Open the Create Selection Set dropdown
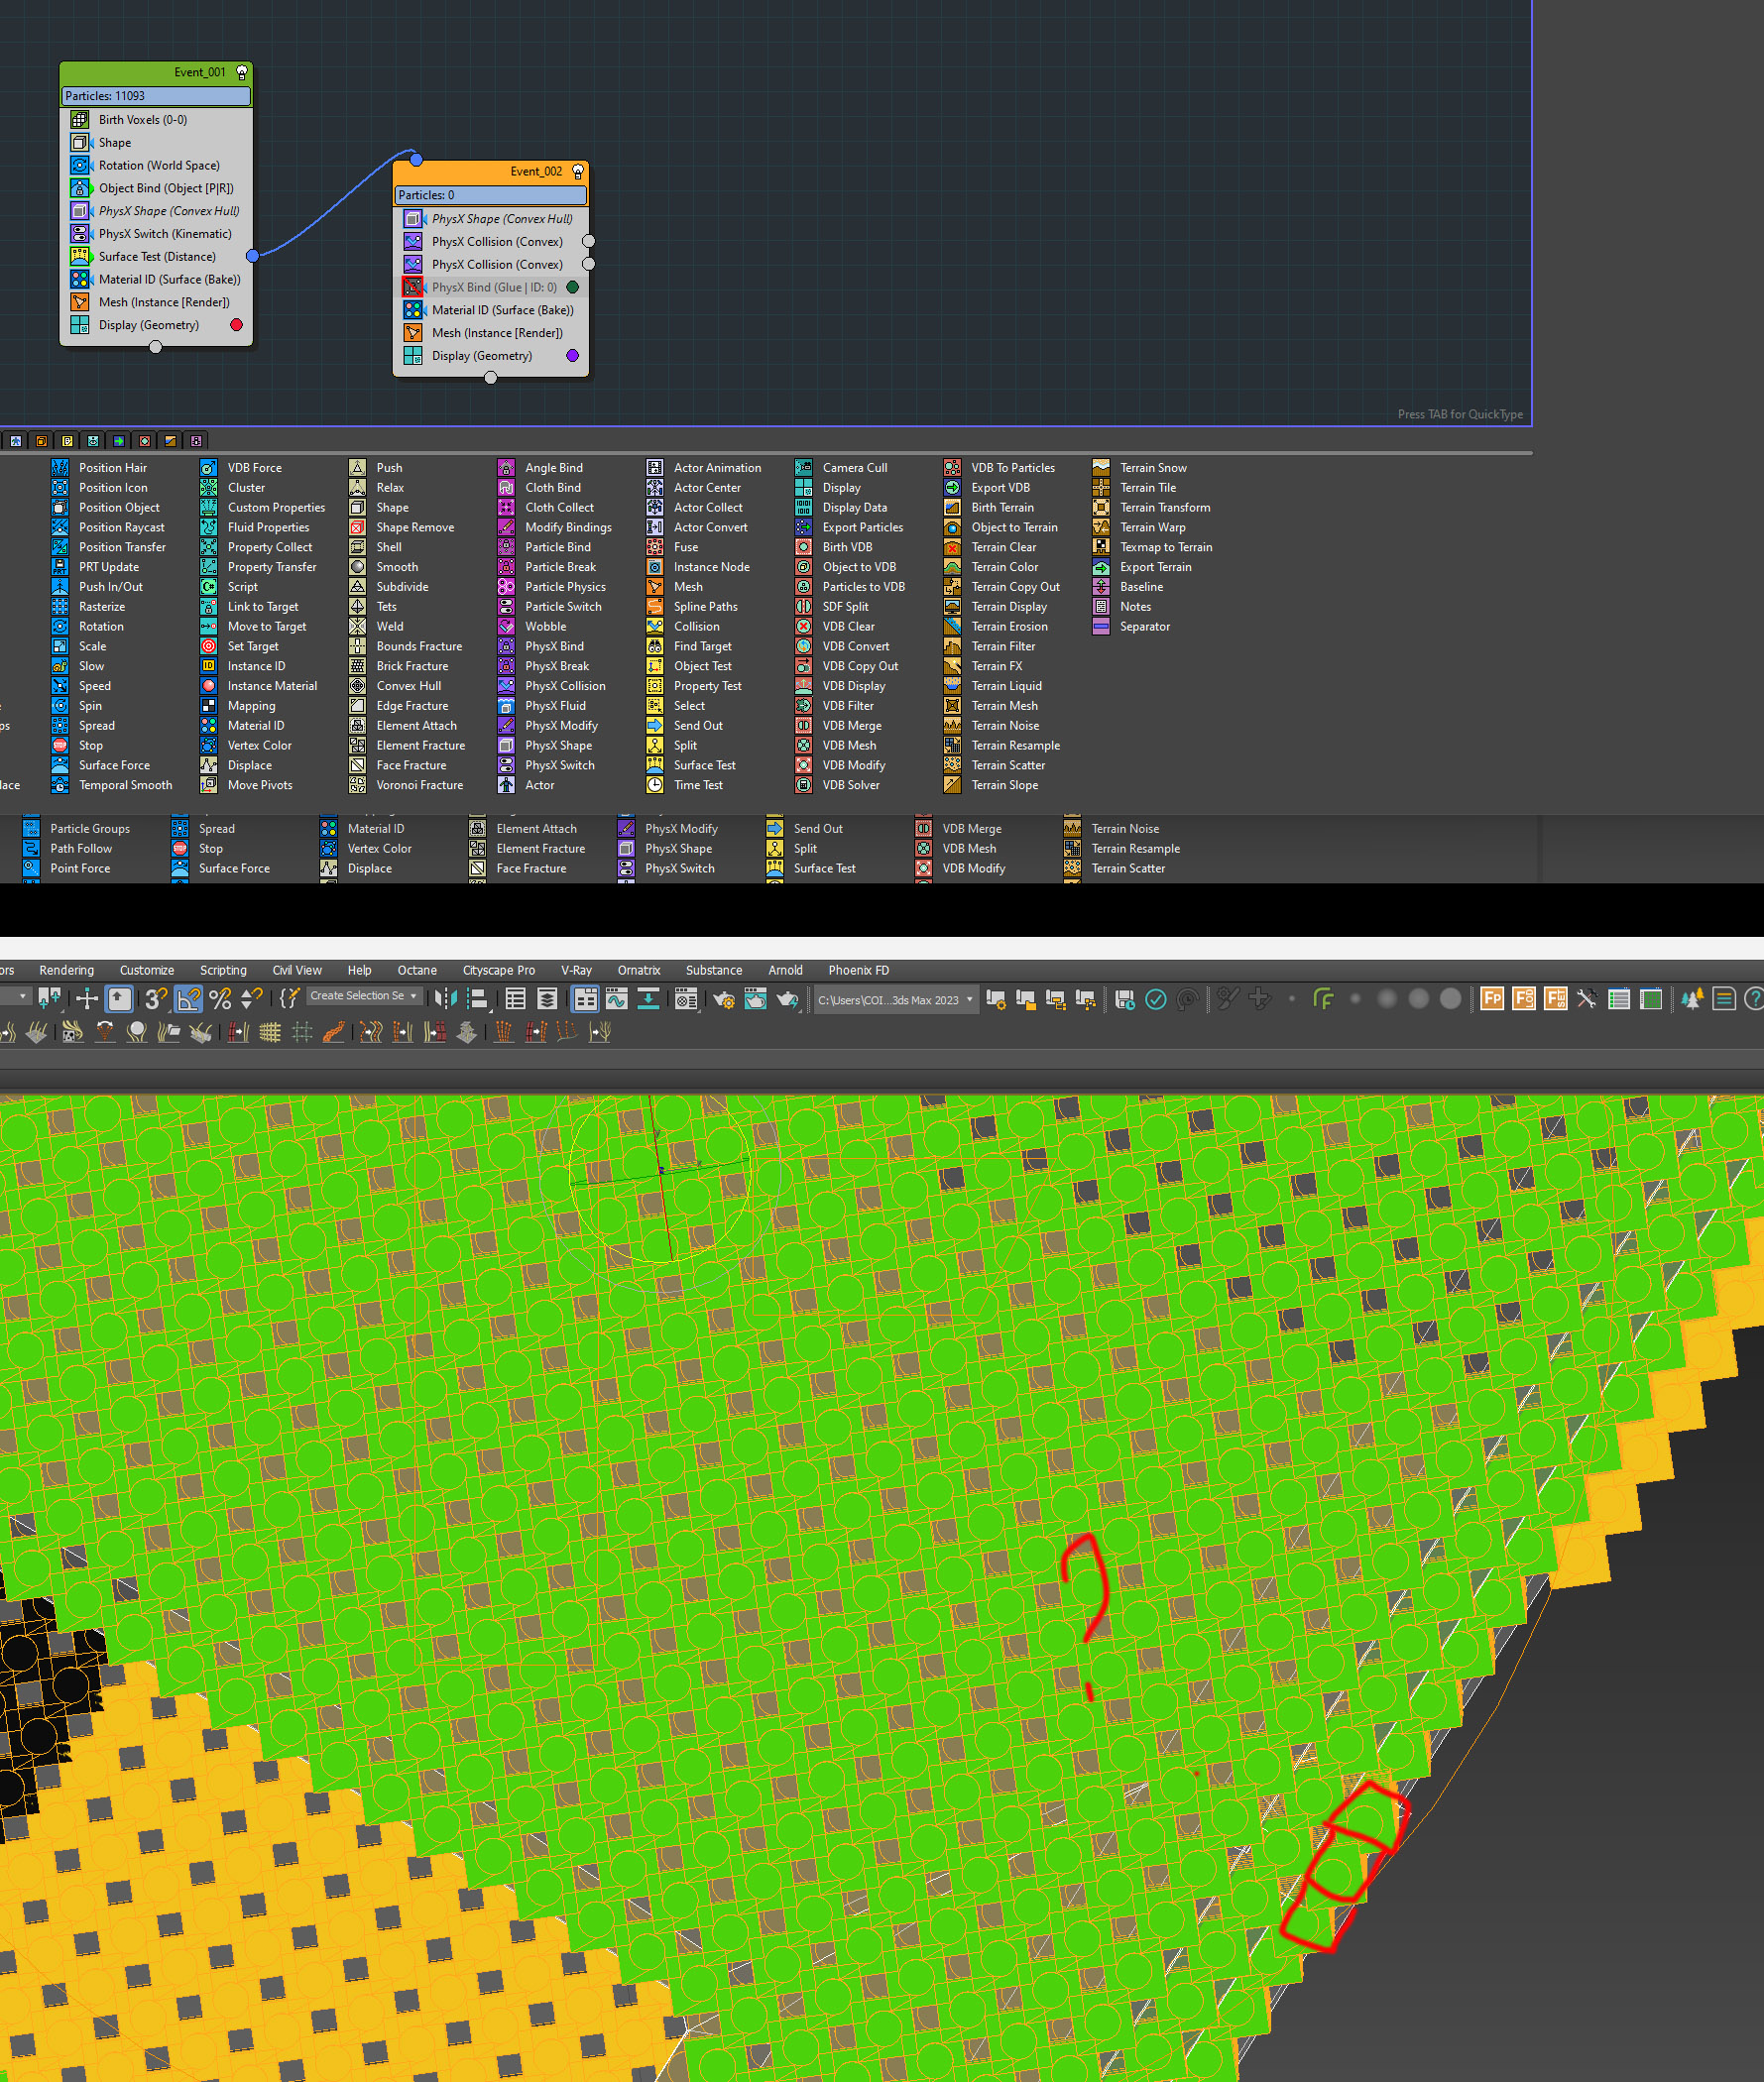1764x2082 pixels. click(413, 996)
